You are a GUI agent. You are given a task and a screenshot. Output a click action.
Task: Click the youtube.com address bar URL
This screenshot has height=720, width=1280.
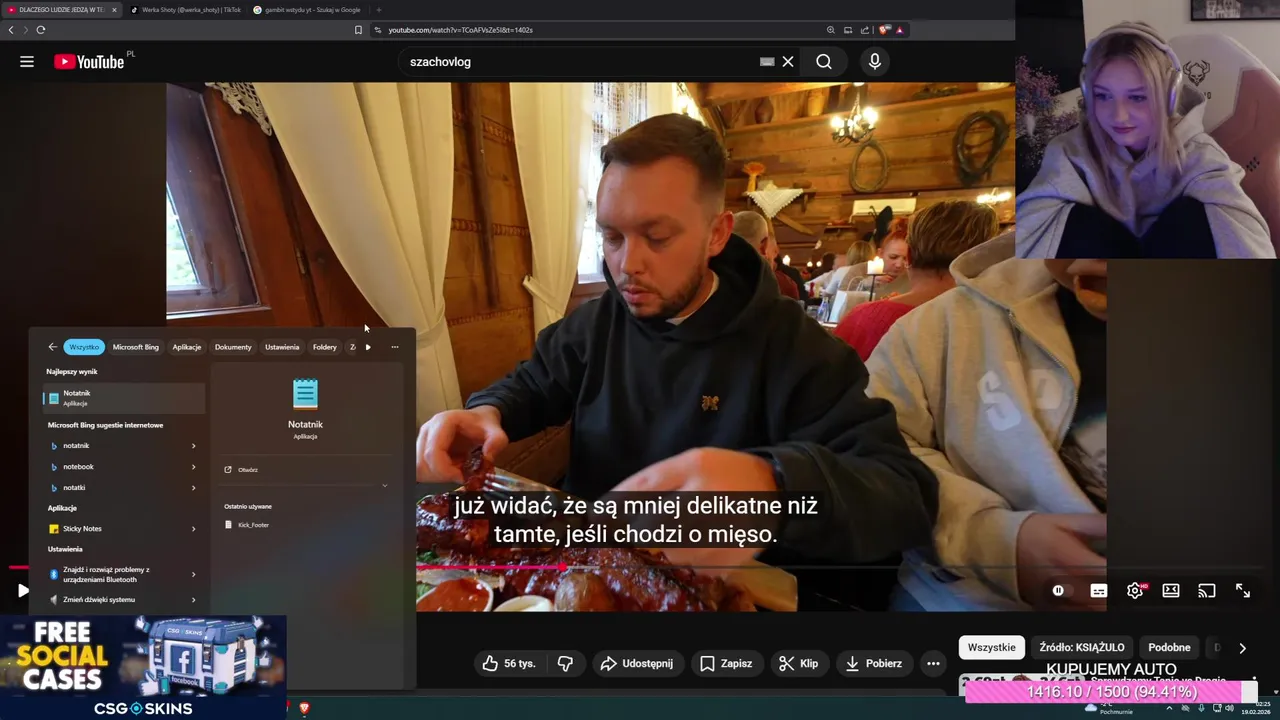tap(460, 30)
